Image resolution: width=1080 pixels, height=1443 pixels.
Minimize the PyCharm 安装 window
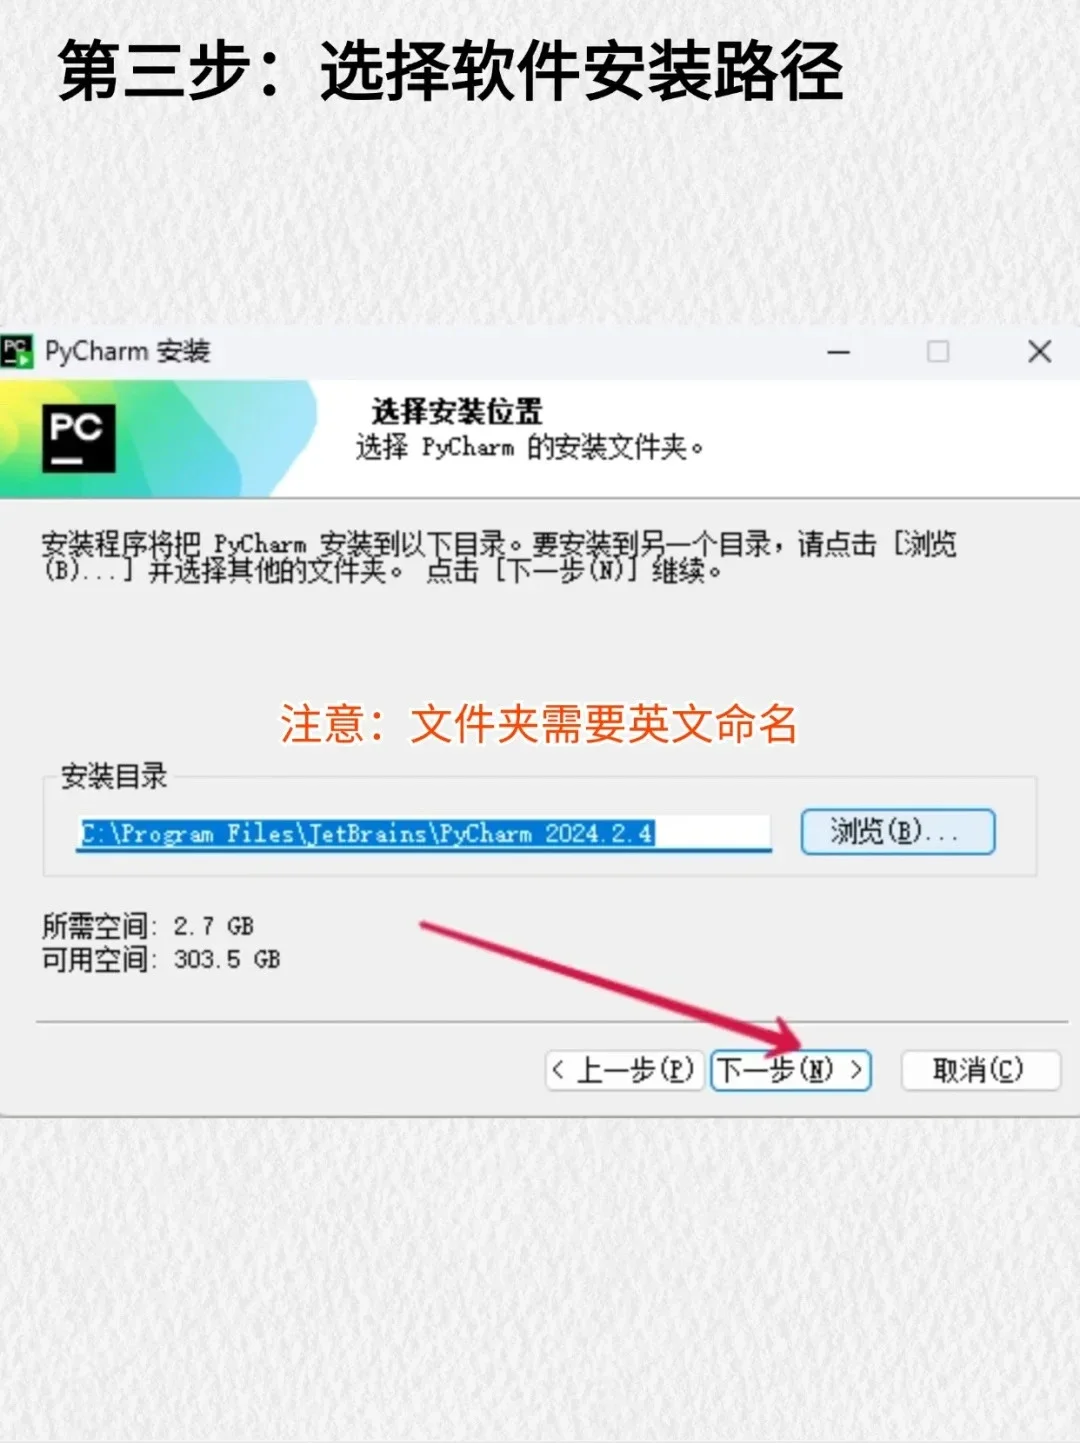838,352
